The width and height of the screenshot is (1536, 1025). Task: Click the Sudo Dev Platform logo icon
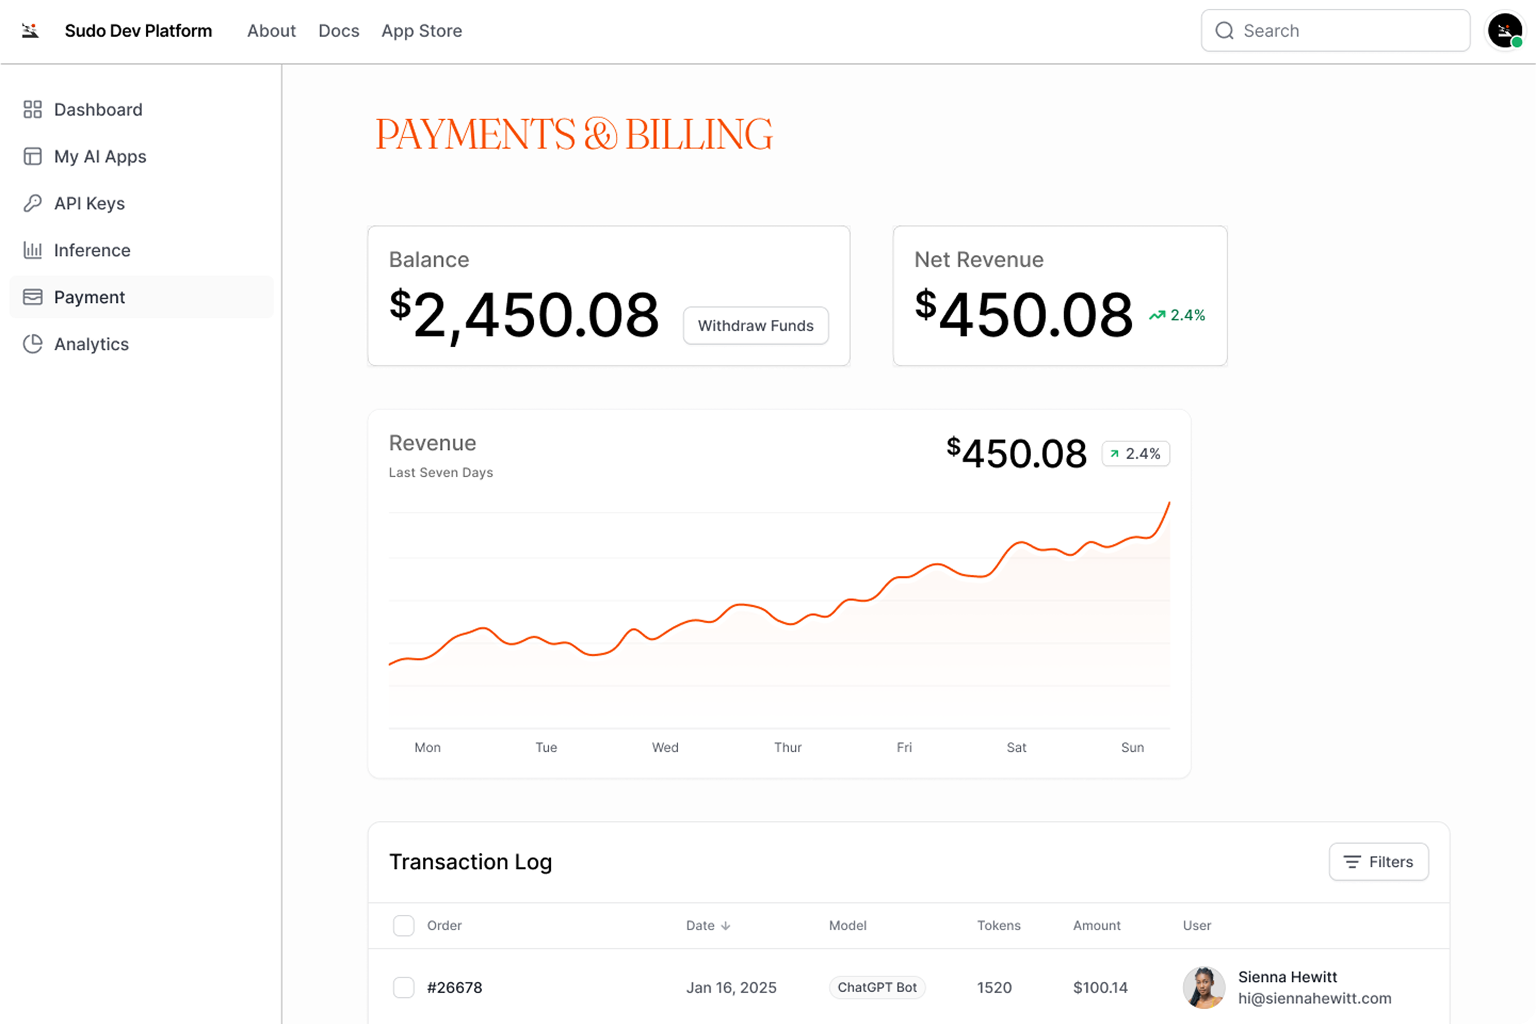31,31
